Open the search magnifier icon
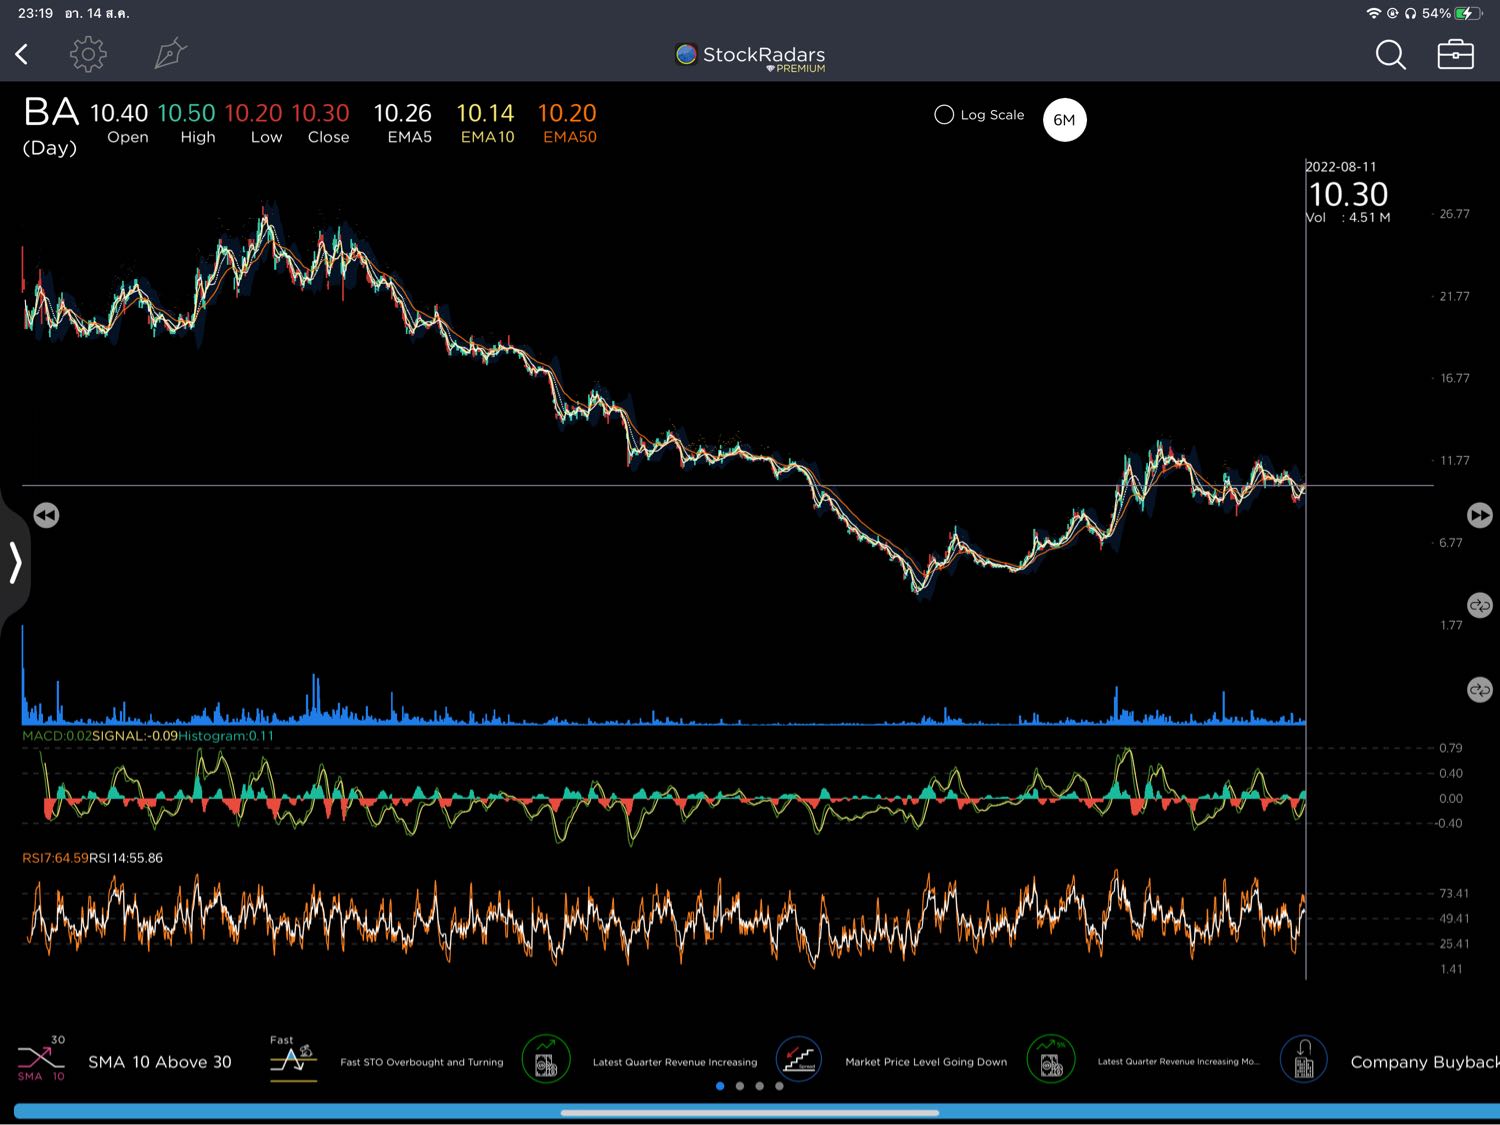The width and height of the screenshot is (1500, 1125). [x=1390, y=55]
